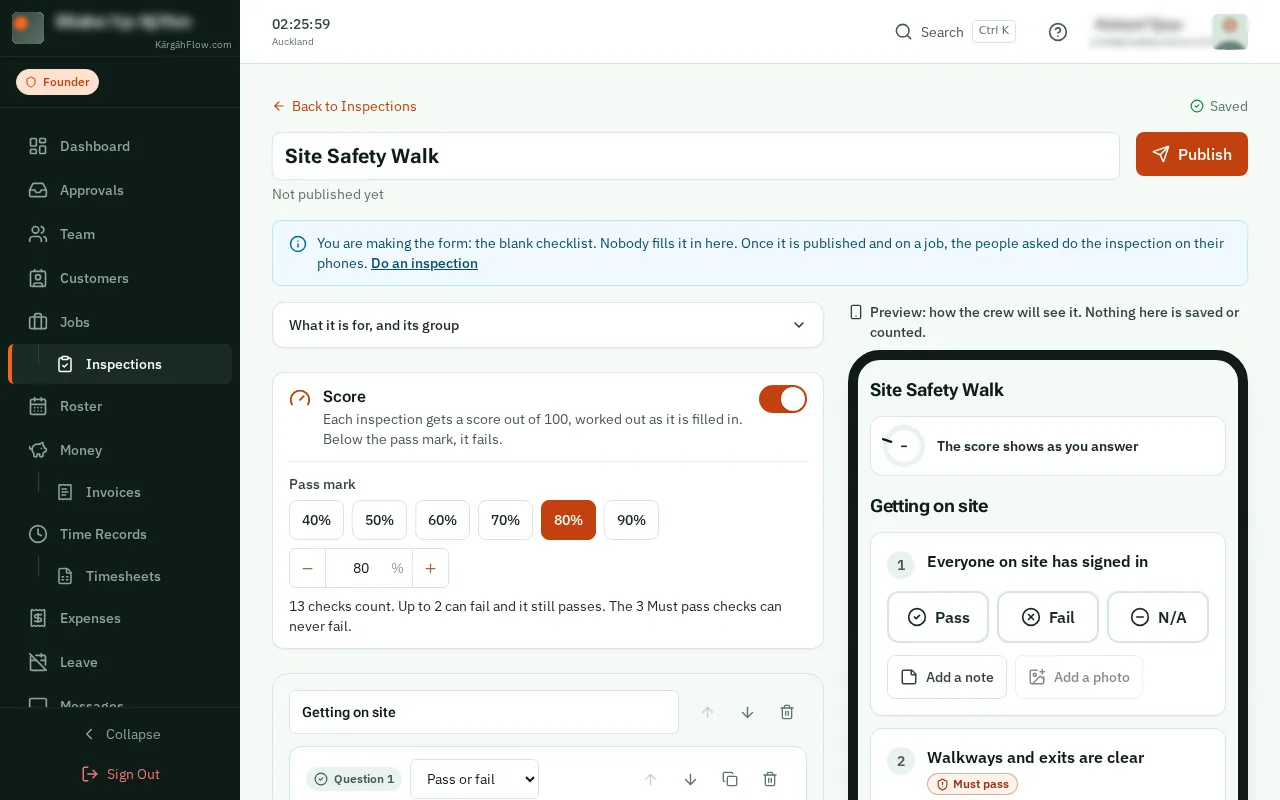
Task: Collapse the sidebar
Action: 120,734
